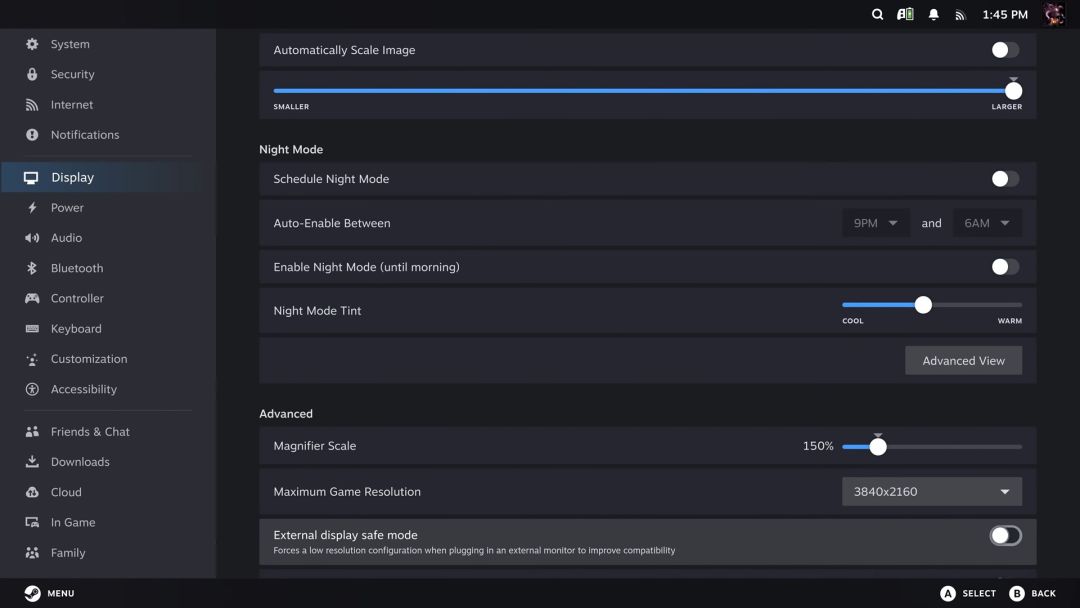Click the A button SELECT glyph
This screenshot has width=1080, height=608.
tap(948, 593)
